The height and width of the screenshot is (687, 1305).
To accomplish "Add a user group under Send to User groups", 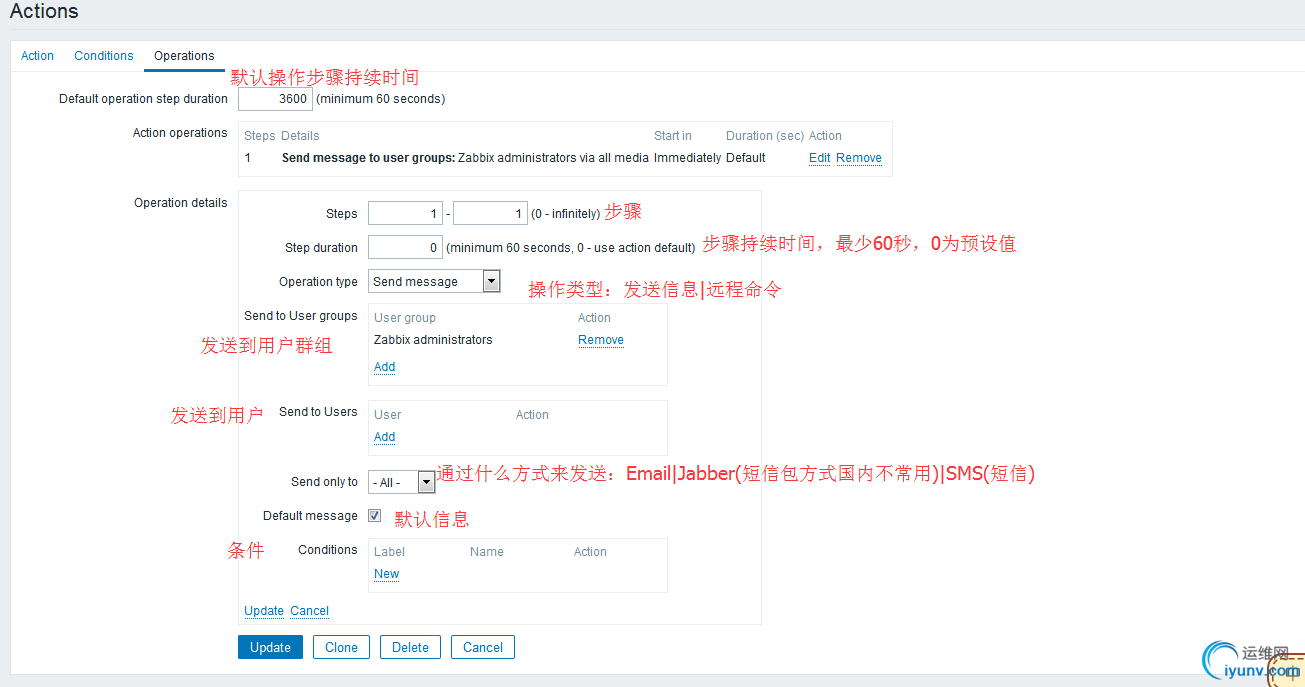I will coord(384,367).
